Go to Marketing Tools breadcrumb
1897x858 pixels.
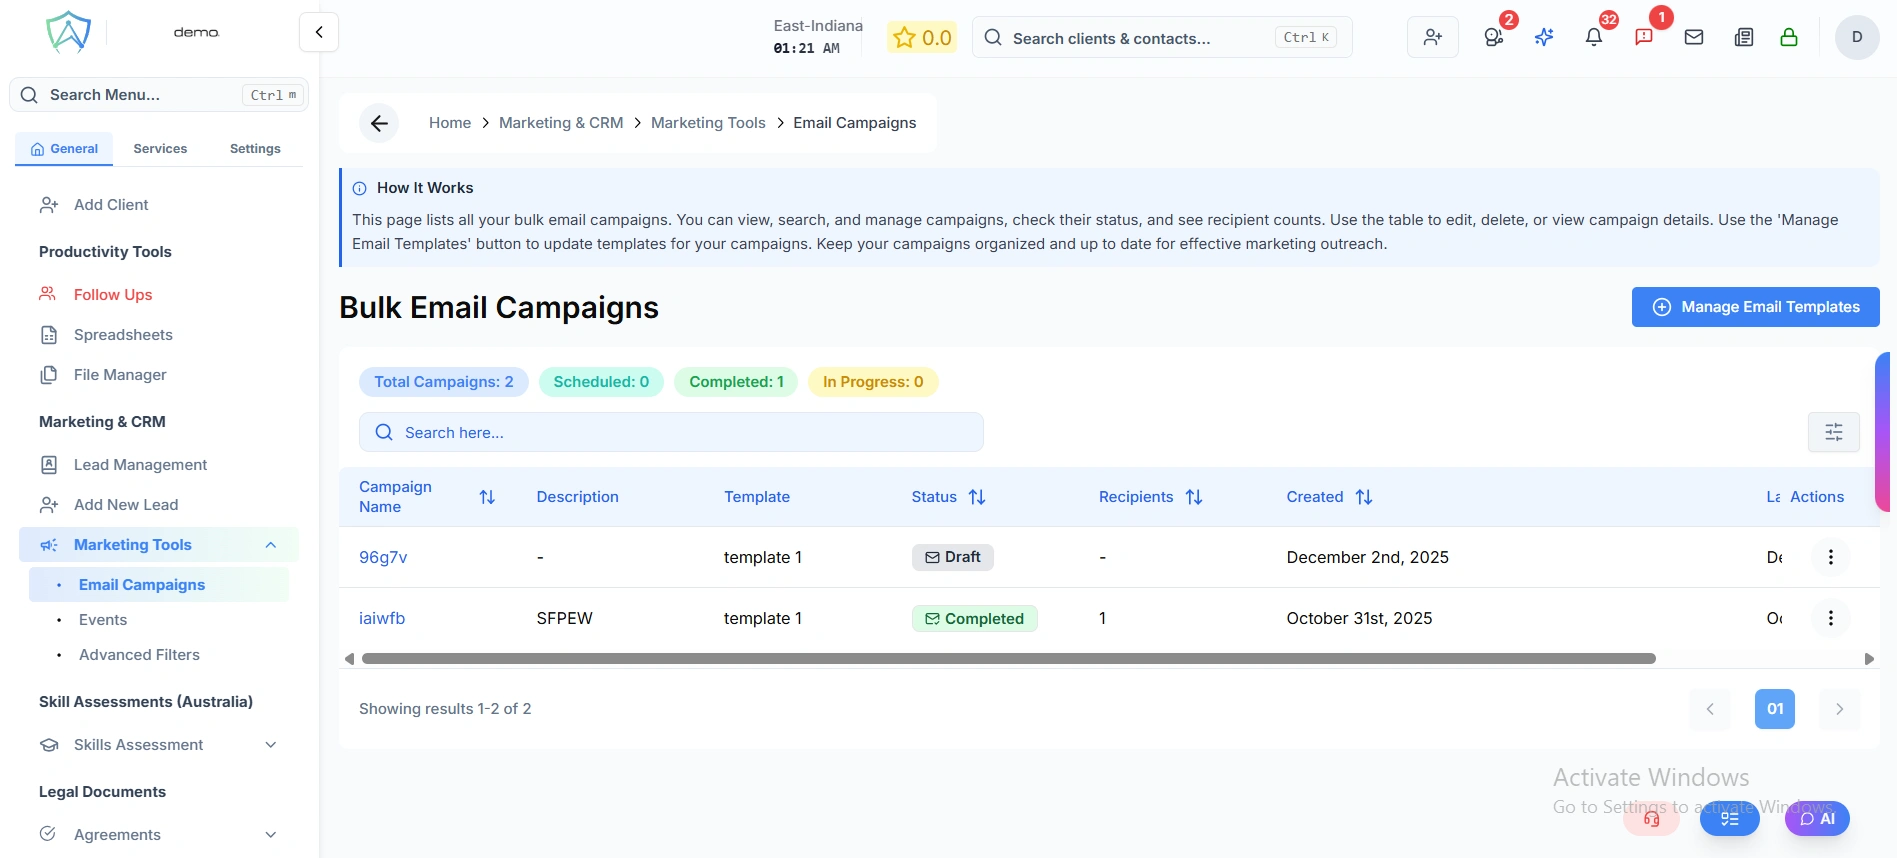tap(708, 123)
